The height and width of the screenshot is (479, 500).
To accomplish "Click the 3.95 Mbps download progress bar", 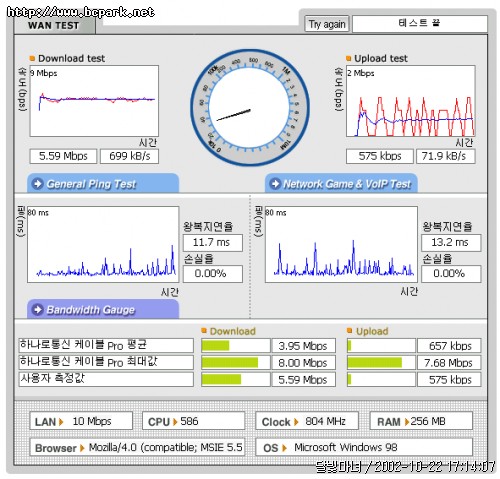I will click(x=236, y=346).
